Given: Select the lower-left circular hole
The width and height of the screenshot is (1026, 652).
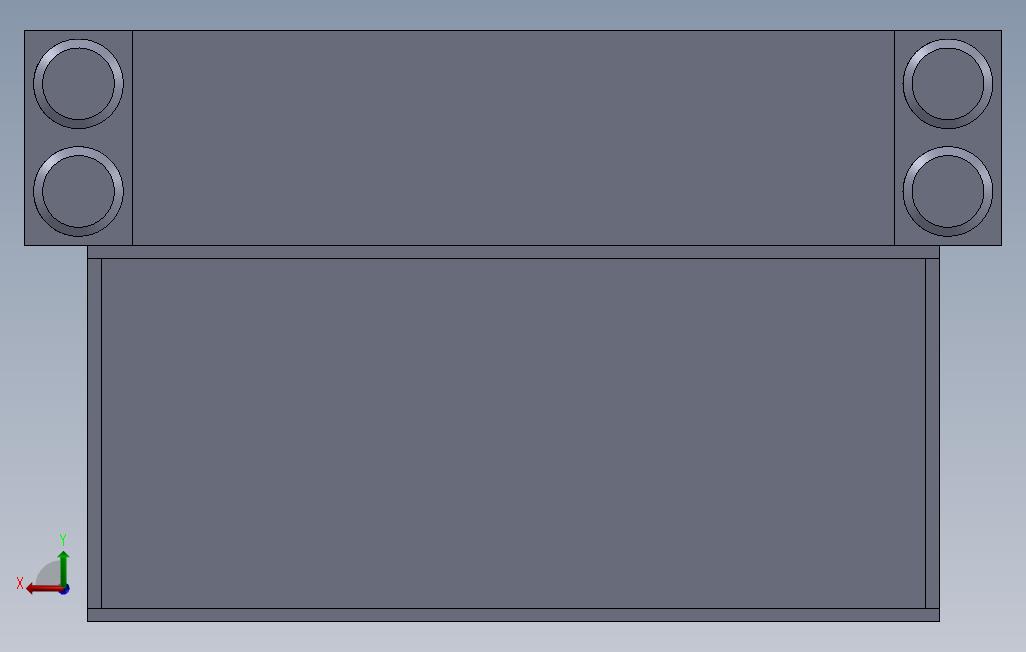Looking at the screenshot, I should [78, 191].
